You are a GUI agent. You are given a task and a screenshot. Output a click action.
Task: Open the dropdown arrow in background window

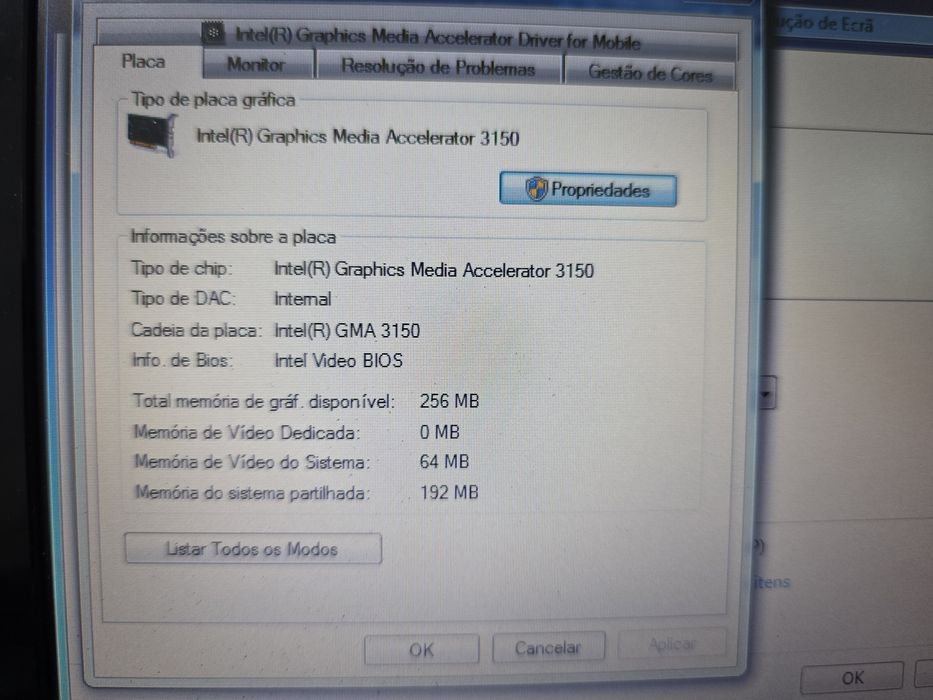point(766,393)
